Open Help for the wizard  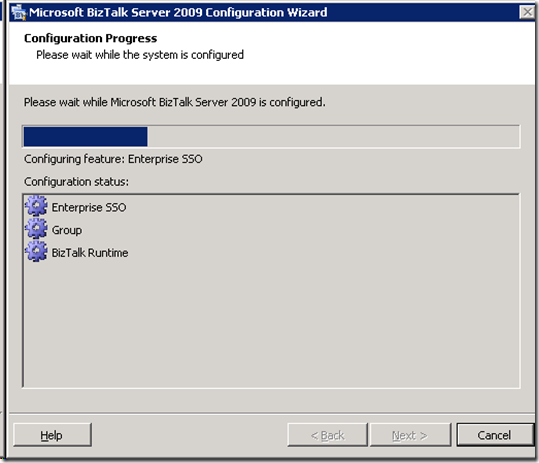[x=52, y=435]
